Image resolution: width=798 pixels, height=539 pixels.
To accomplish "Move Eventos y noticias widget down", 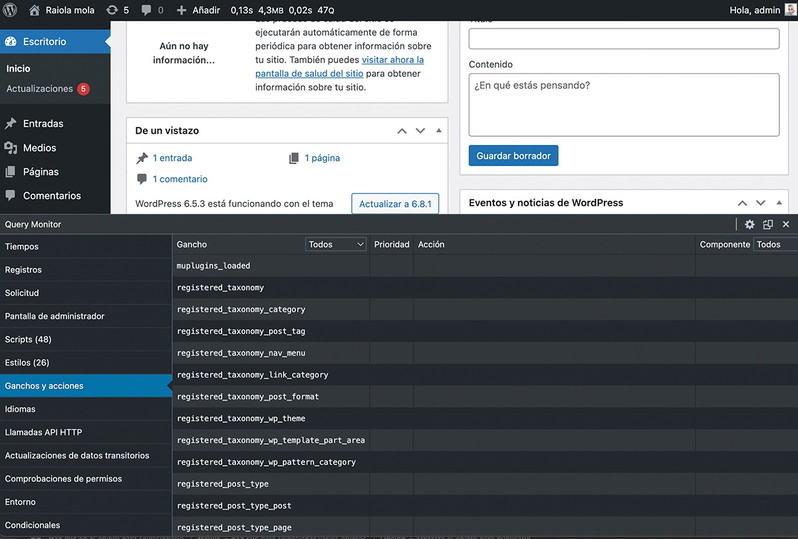I will 761,203.
